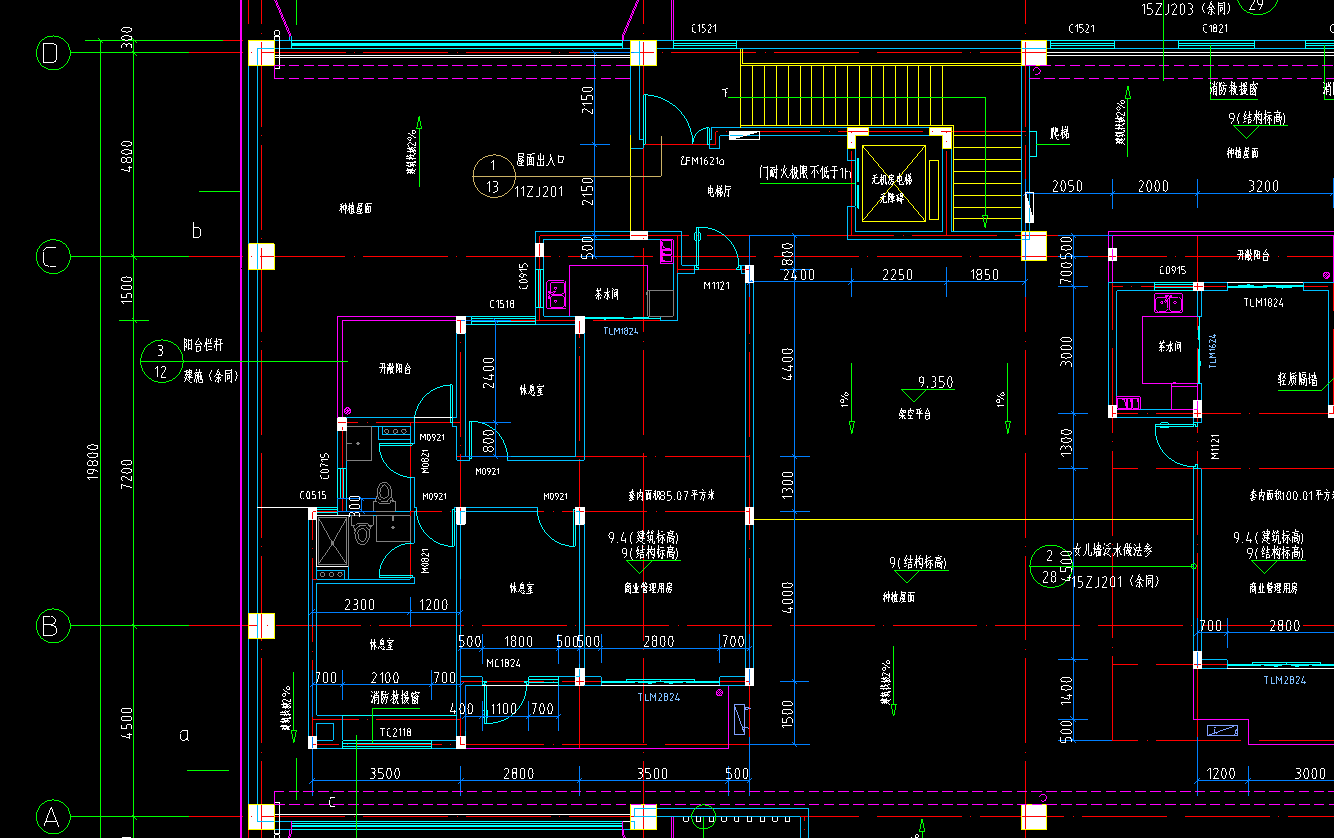The image size is (1334, 838).
Task: Click the FM1621a fire door label
Action: (x=702, y=161)
